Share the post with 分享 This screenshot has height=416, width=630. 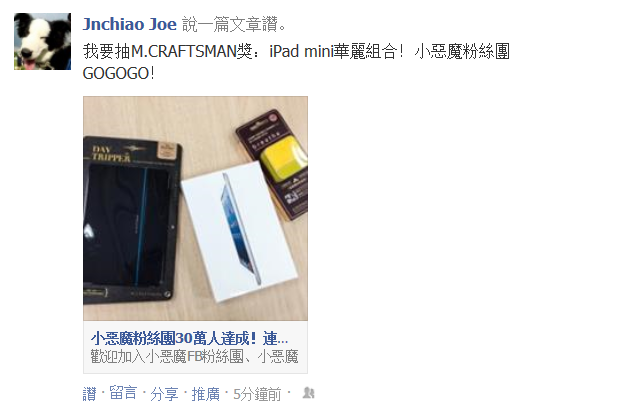click(x=164, y=394)
